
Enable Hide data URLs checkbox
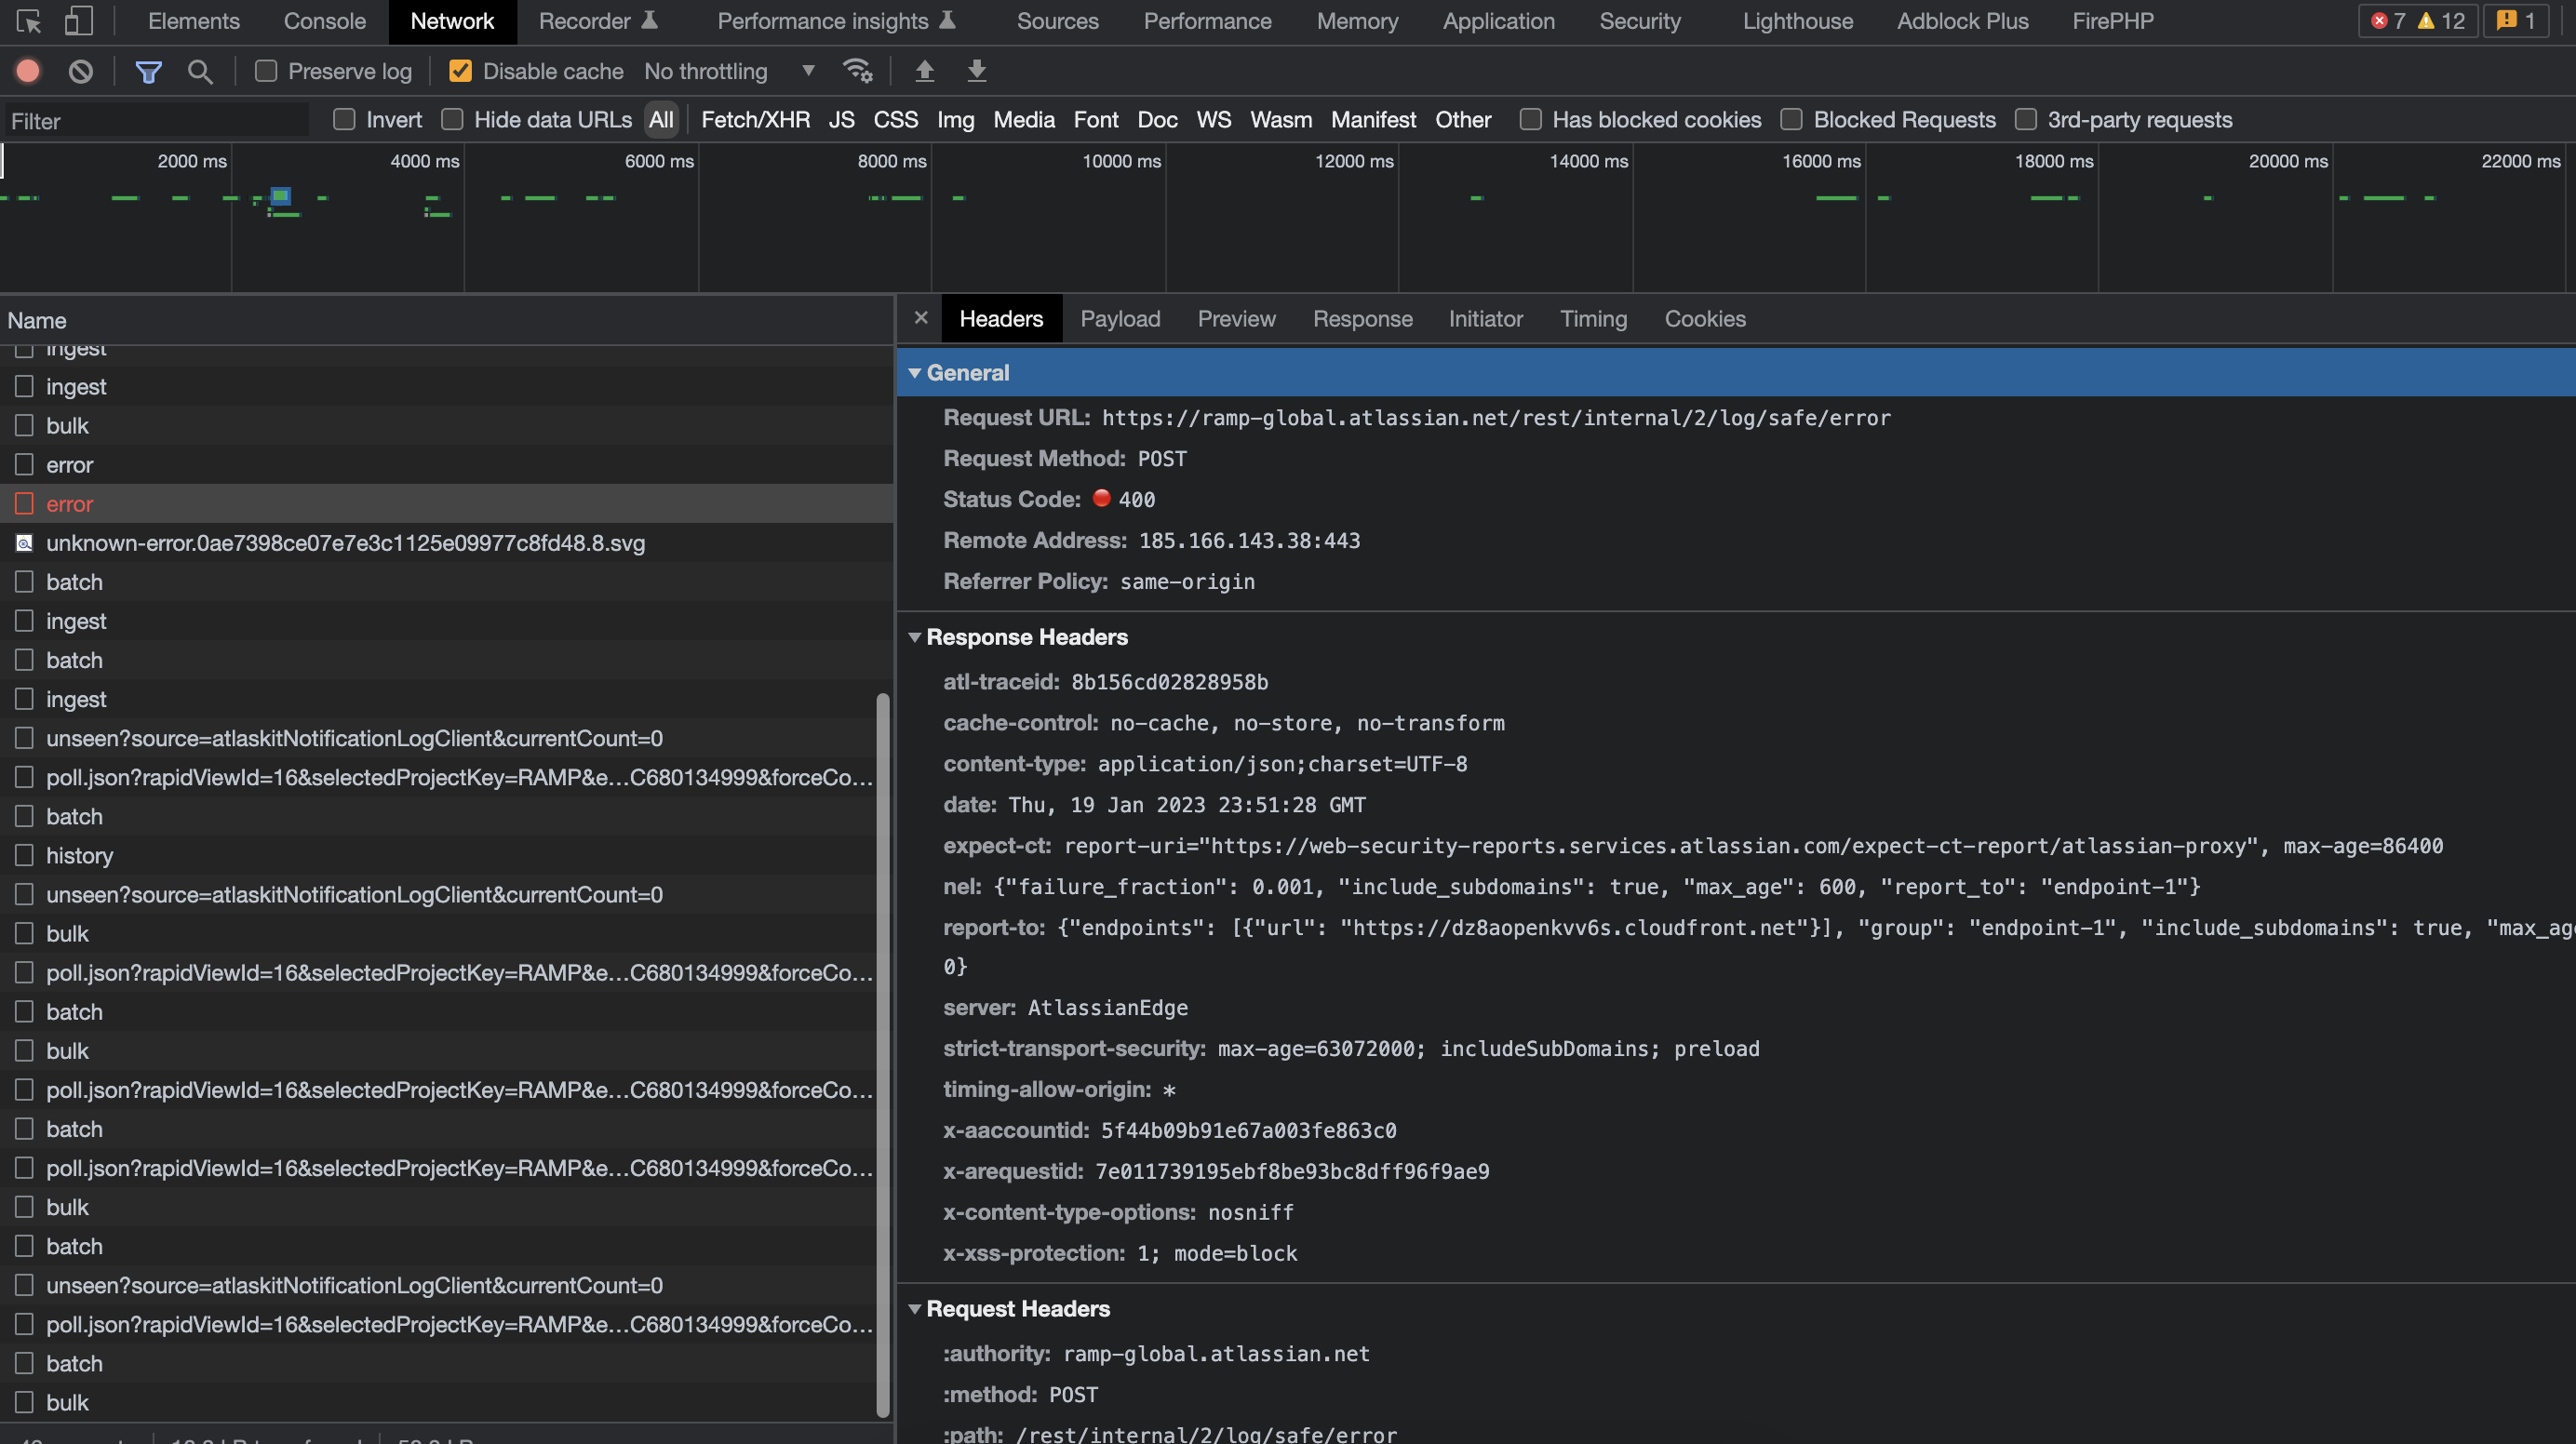(452, 120)
